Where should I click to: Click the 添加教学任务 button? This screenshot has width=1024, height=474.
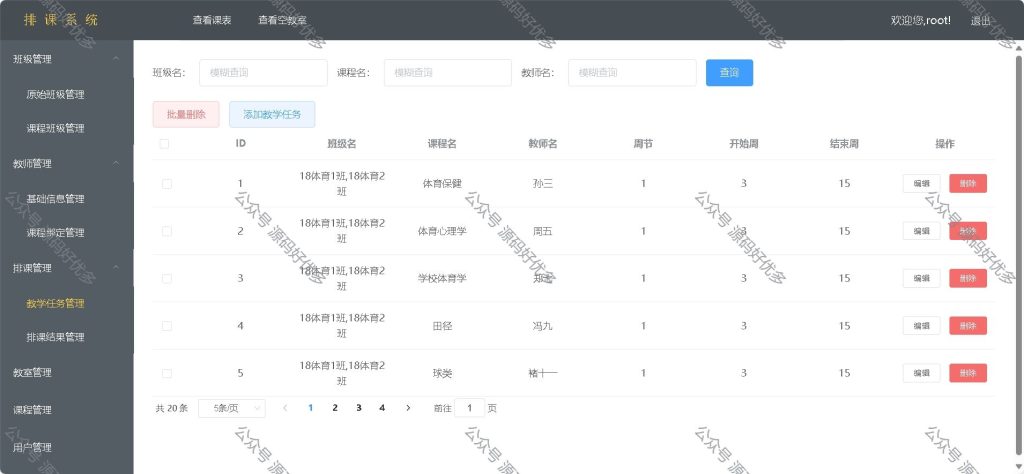point(272,114)
